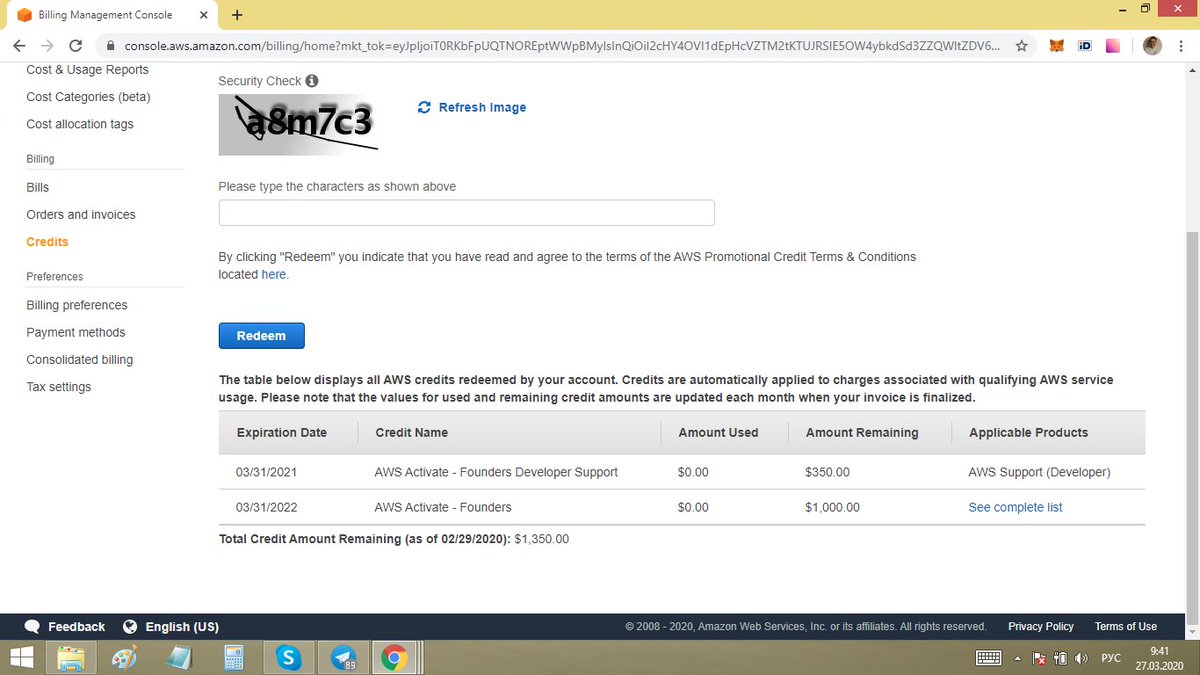Click the Amount Used column header
Screen dimensions: 1200x675
pyautogui.click(x=718, y=433)
